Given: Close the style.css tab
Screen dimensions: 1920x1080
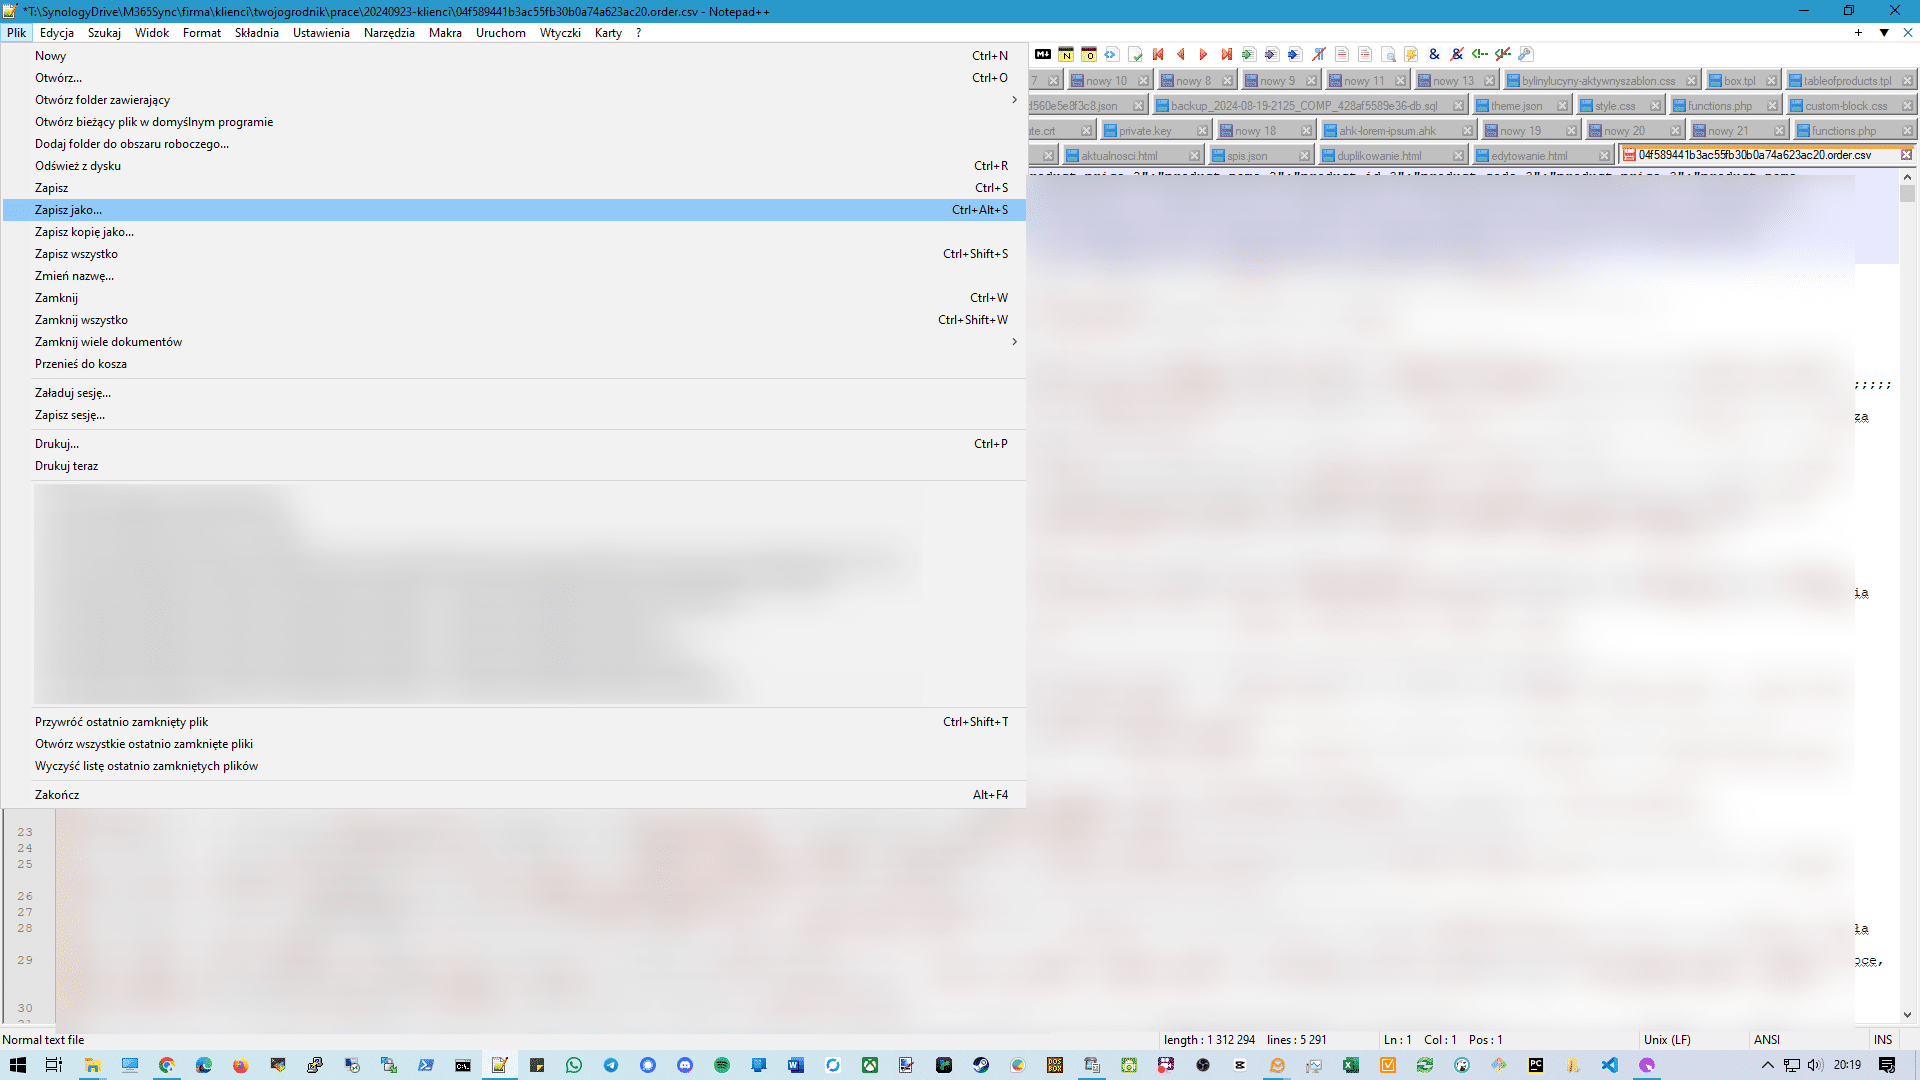Looking at the screenshot, I should 1656,106.
